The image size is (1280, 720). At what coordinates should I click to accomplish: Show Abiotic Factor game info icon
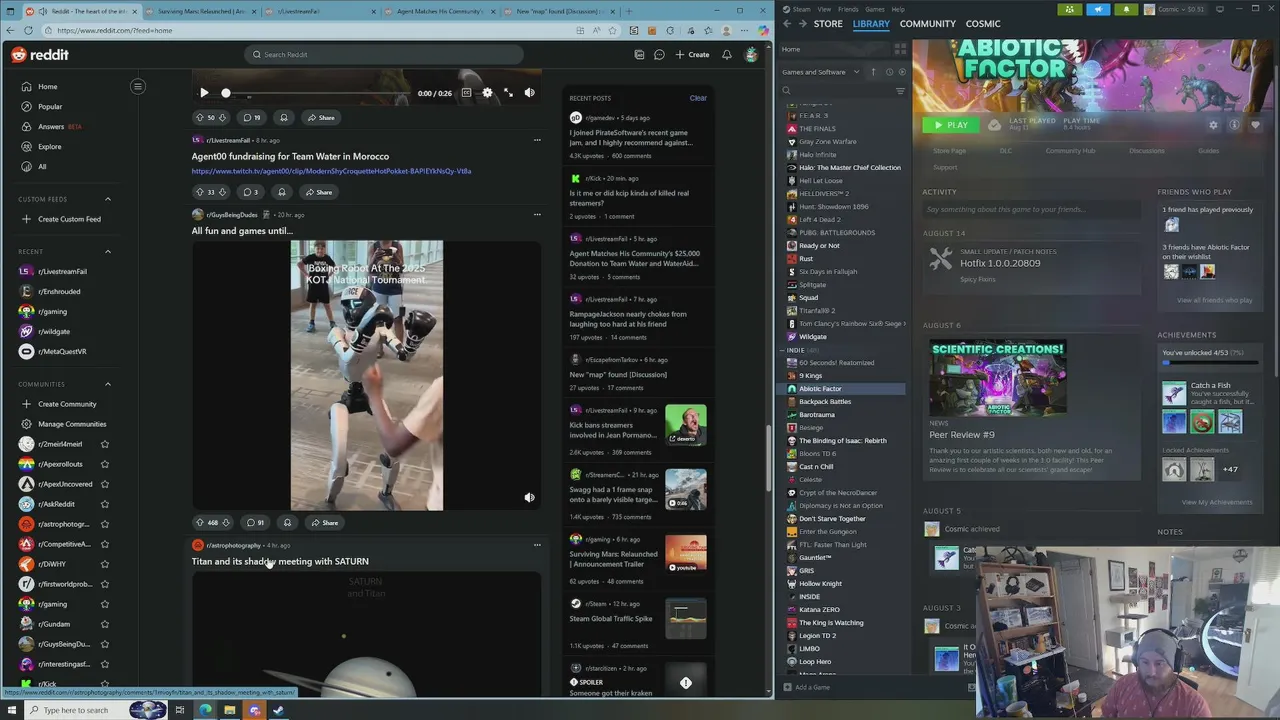(x=1234, y=125)
